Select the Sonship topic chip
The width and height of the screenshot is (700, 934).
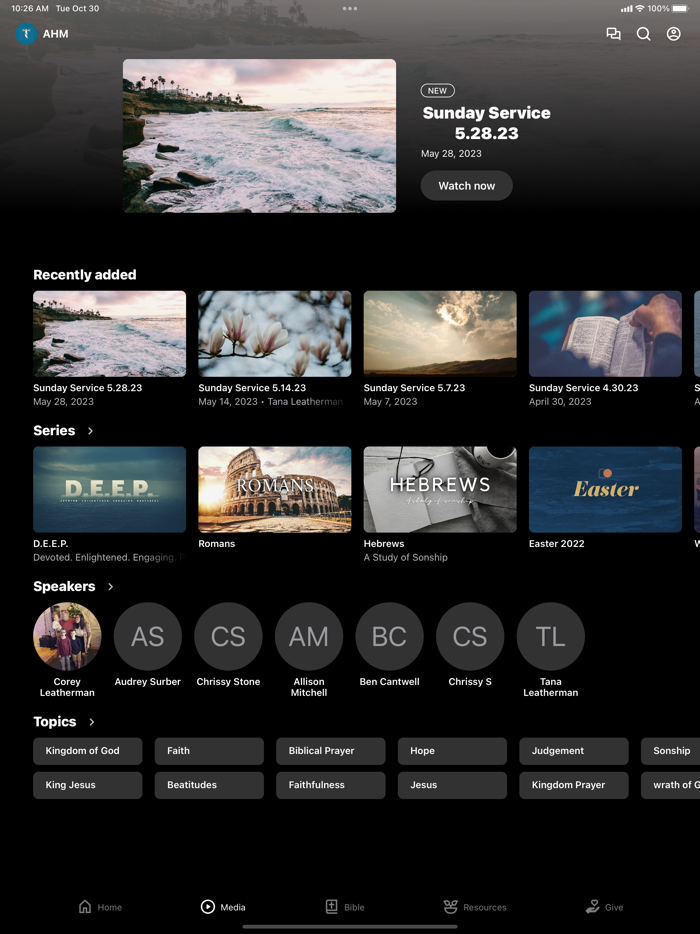pos(671,751)
